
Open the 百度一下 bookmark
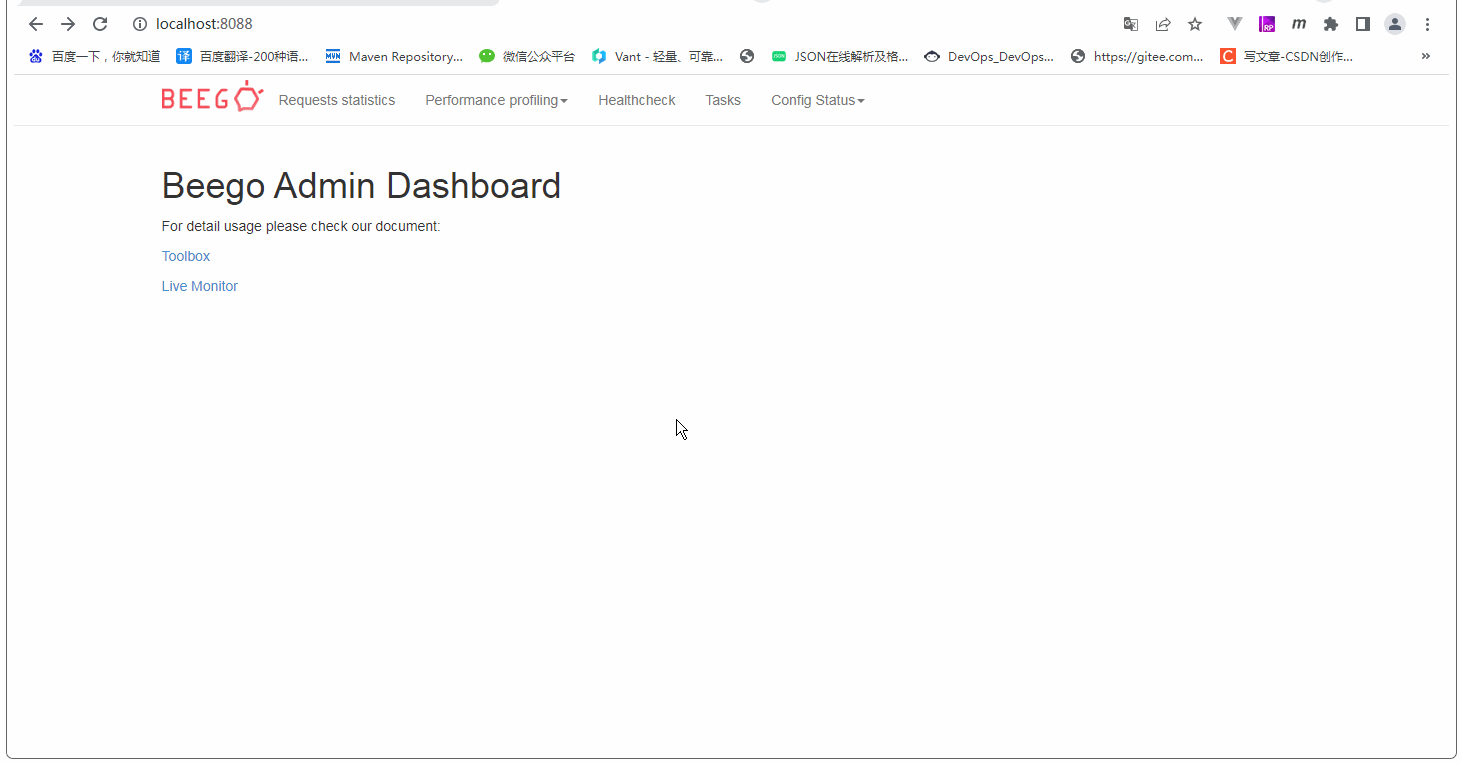click(94, 57)
